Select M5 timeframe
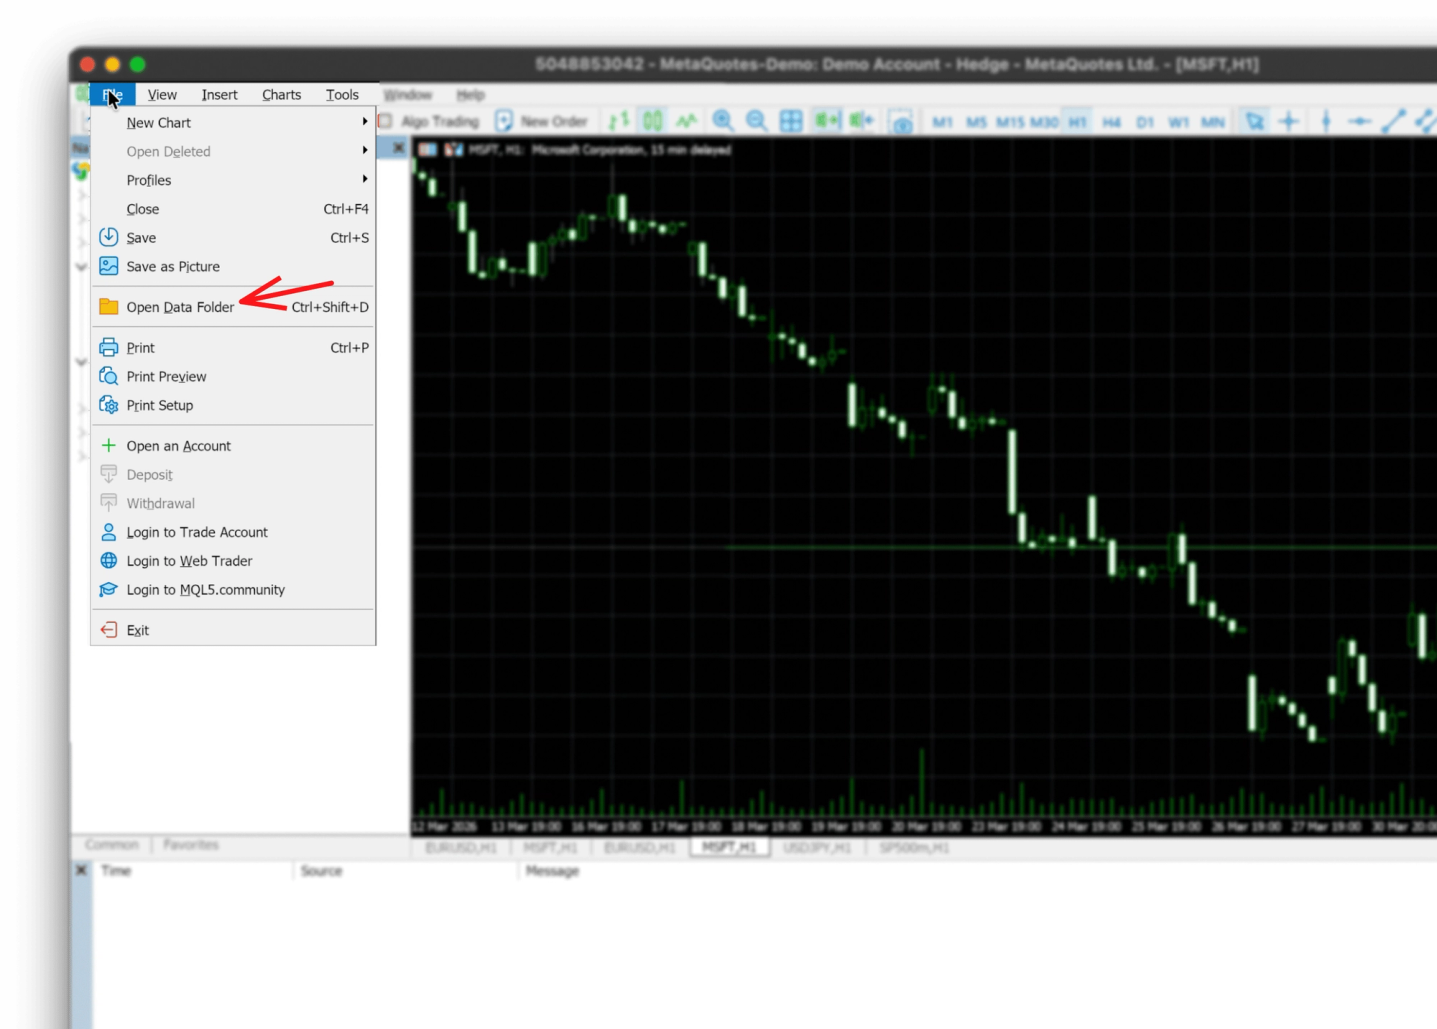This screenshot has height=1029, width=1437. tap(976, 122)
